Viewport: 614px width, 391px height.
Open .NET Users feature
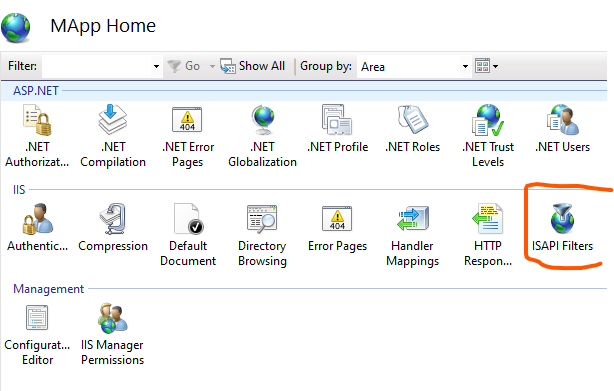(563, 128)
